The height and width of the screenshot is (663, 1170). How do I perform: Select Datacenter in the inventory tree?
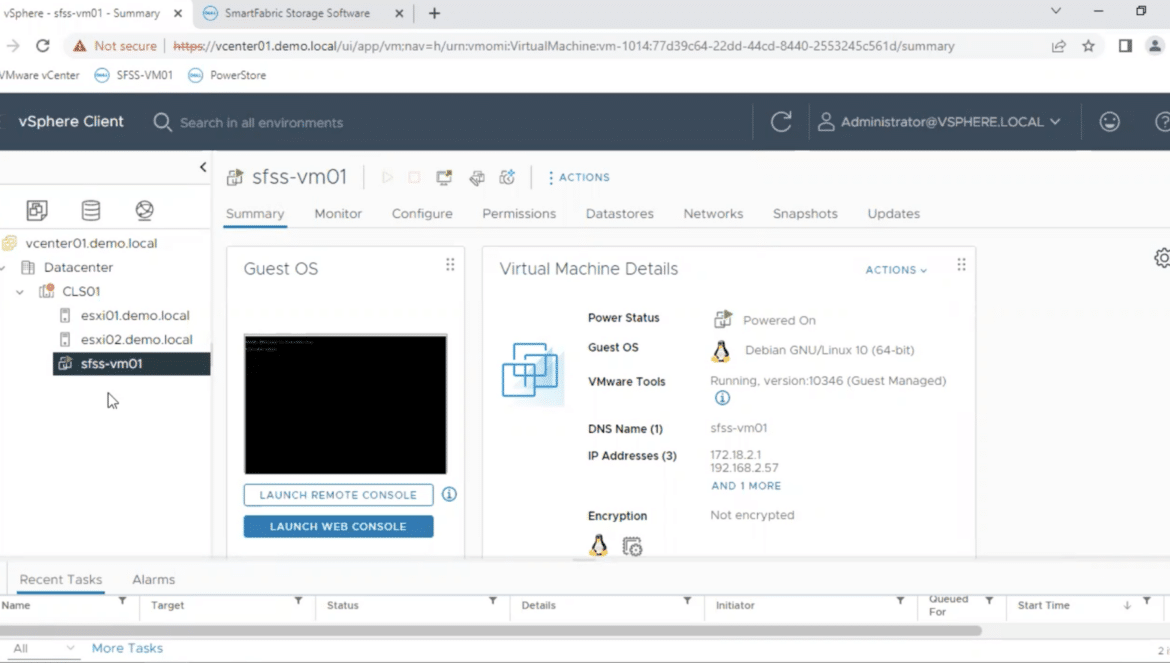coord(78,267)
